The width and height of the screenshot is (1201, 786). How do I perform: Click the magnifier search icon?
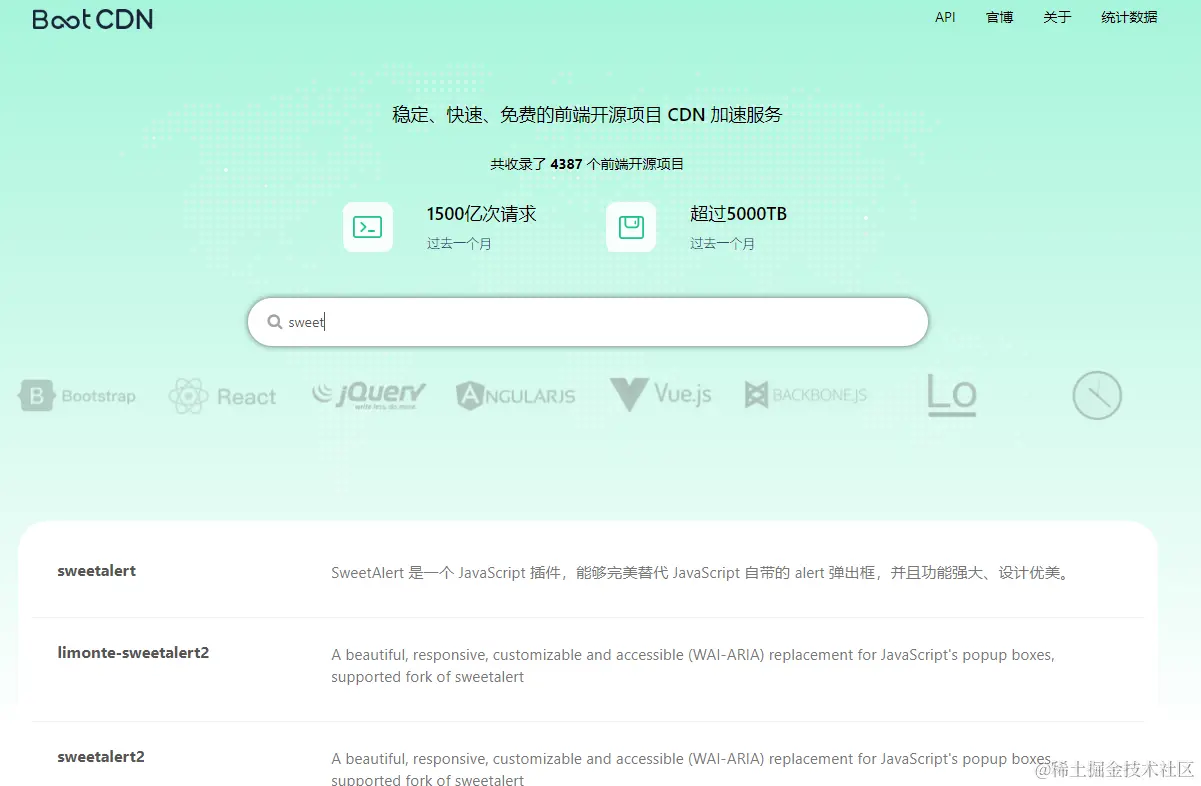[x=275, y=322]
